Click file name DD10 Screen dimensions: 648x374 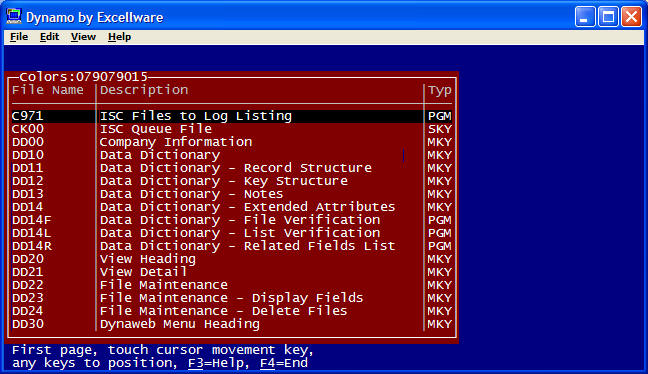(28, 155)
